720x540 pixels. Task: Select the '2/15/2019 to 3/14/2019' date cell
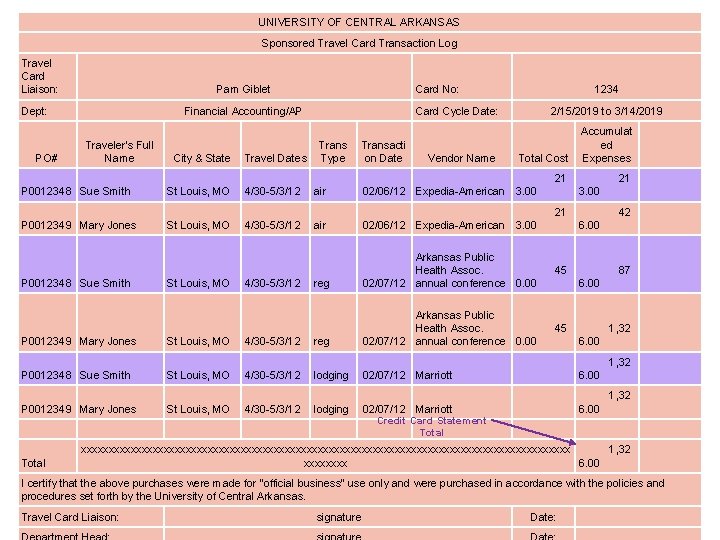click(607, 111)
